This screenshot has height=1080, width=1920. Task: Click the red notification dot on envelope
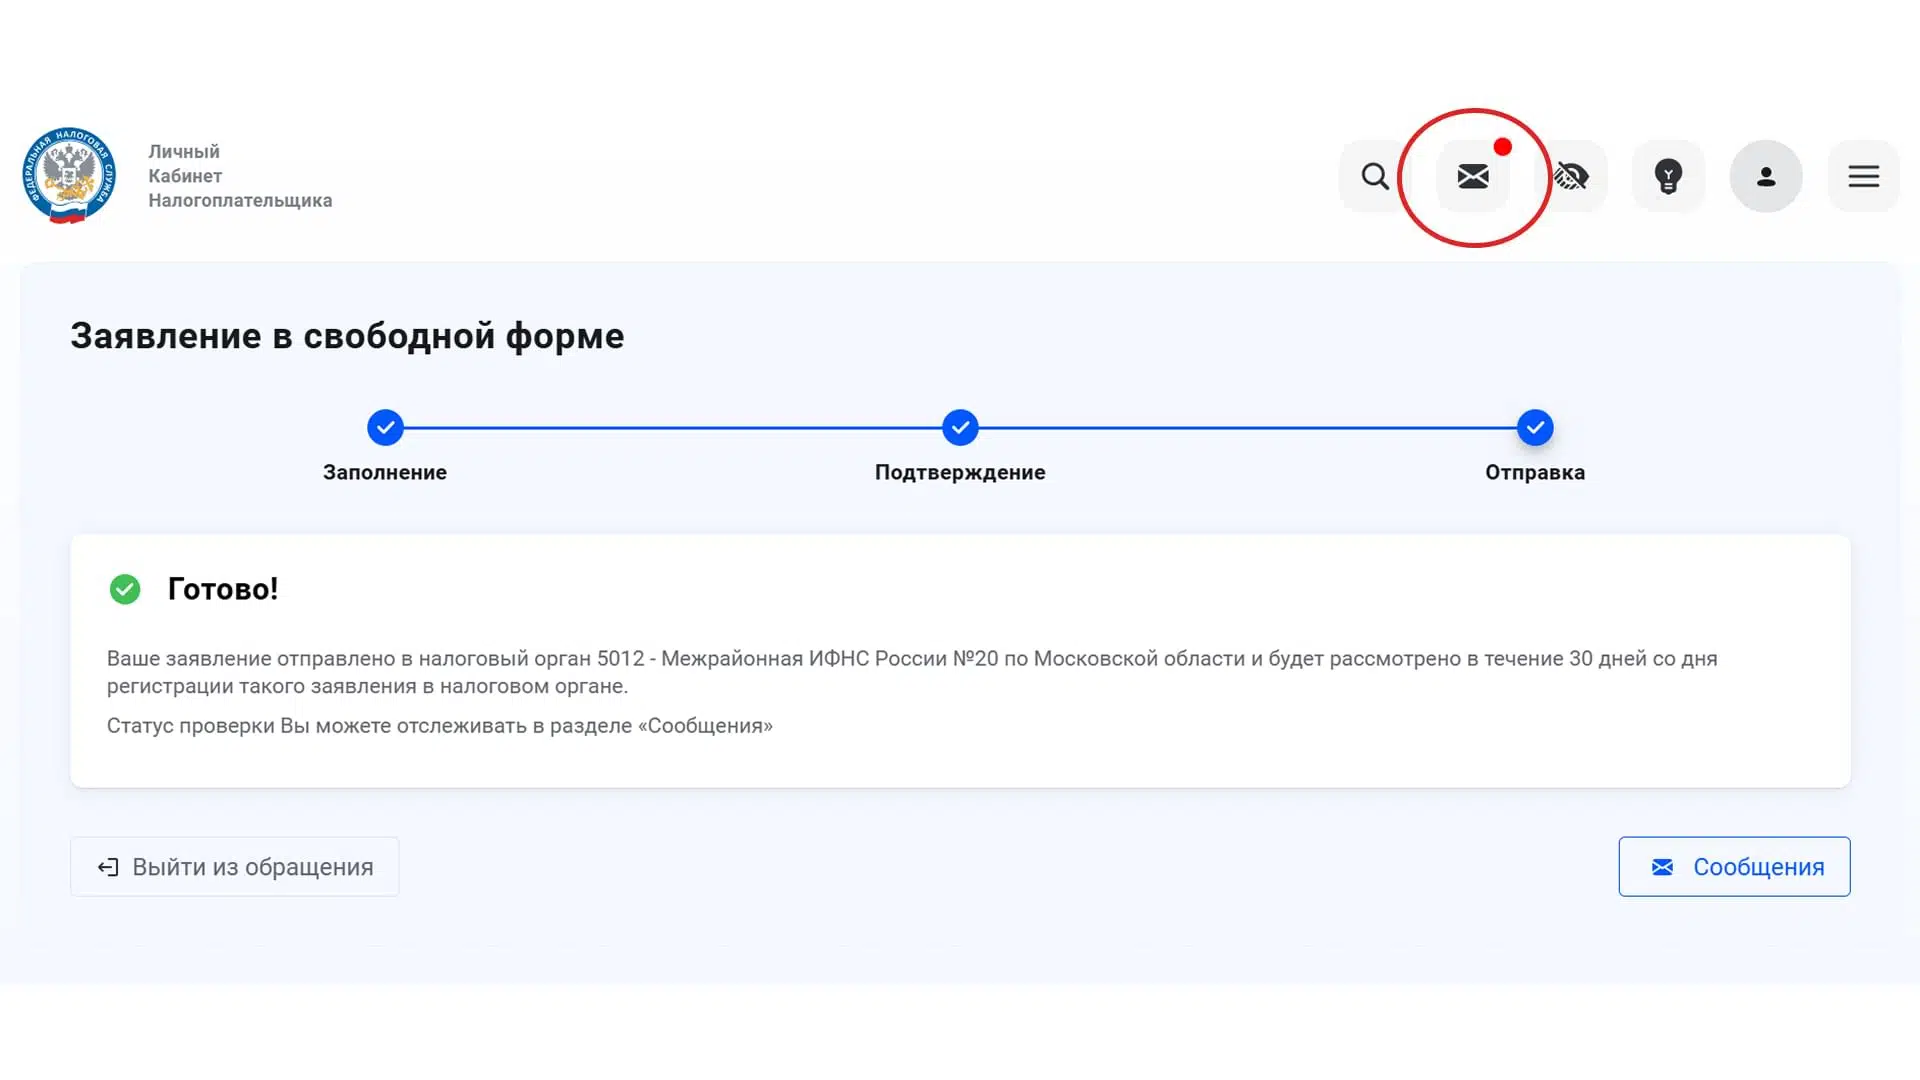click(x=1502, y=147)
